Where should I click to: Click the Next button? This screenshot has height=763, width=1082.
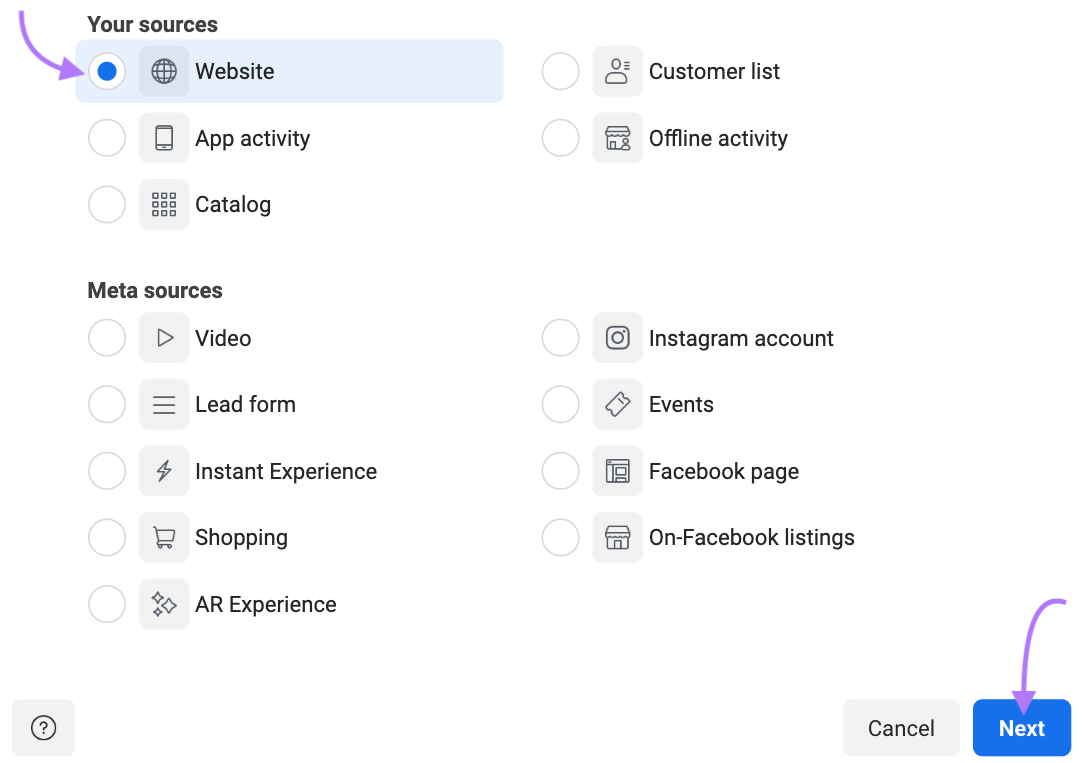pos(1021,728)
